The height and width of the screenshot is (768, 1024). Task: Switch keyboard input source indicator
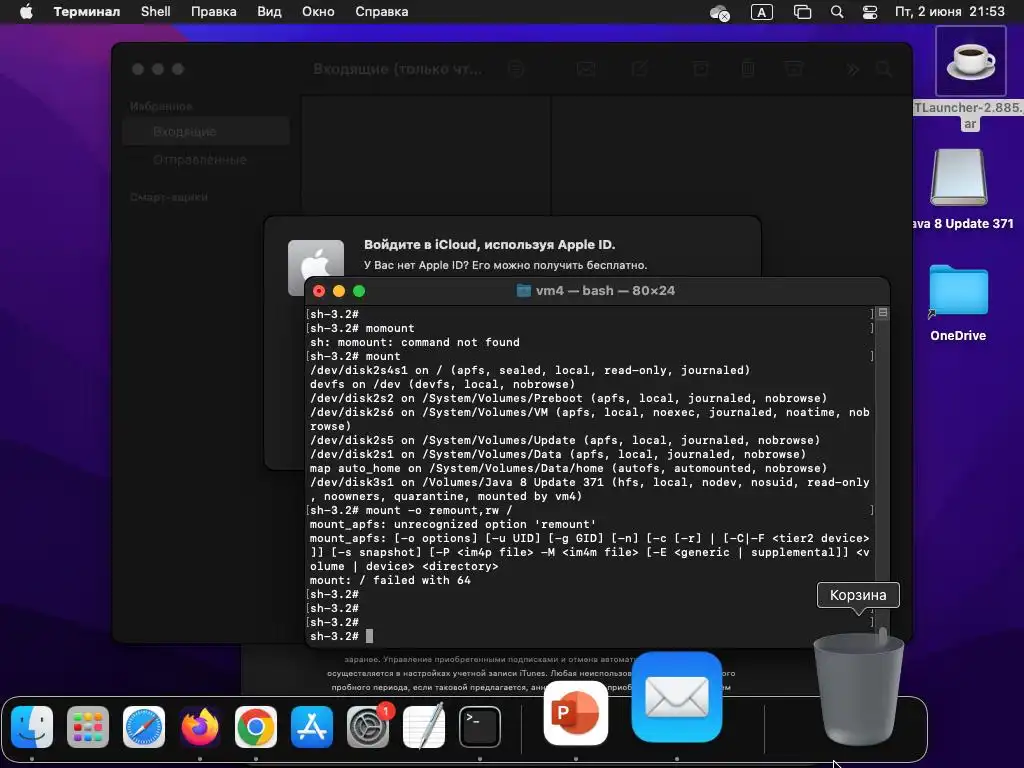(761, 12)
